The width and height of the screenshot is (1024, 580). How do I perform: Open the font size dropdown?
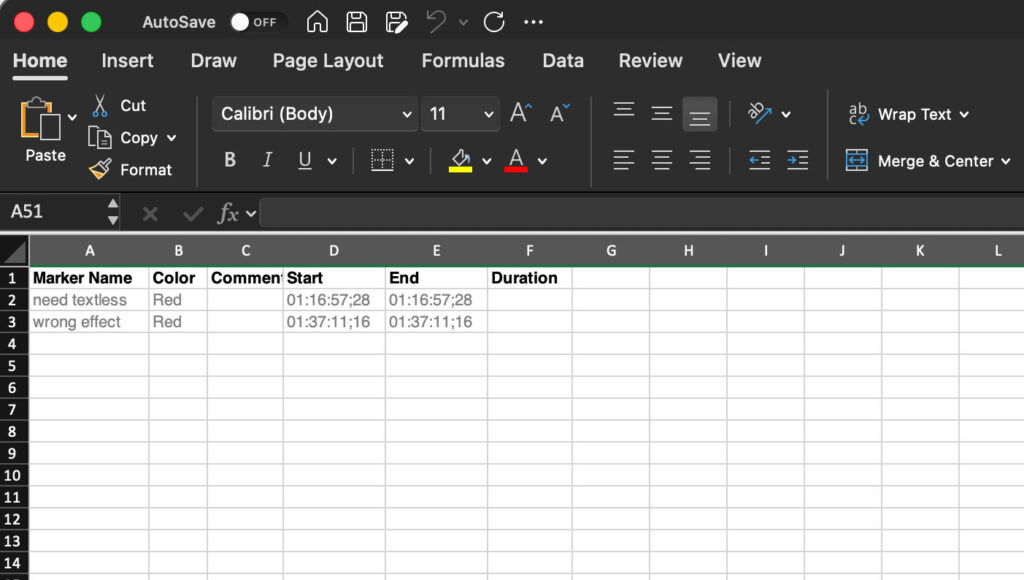(x=488, y=114)
